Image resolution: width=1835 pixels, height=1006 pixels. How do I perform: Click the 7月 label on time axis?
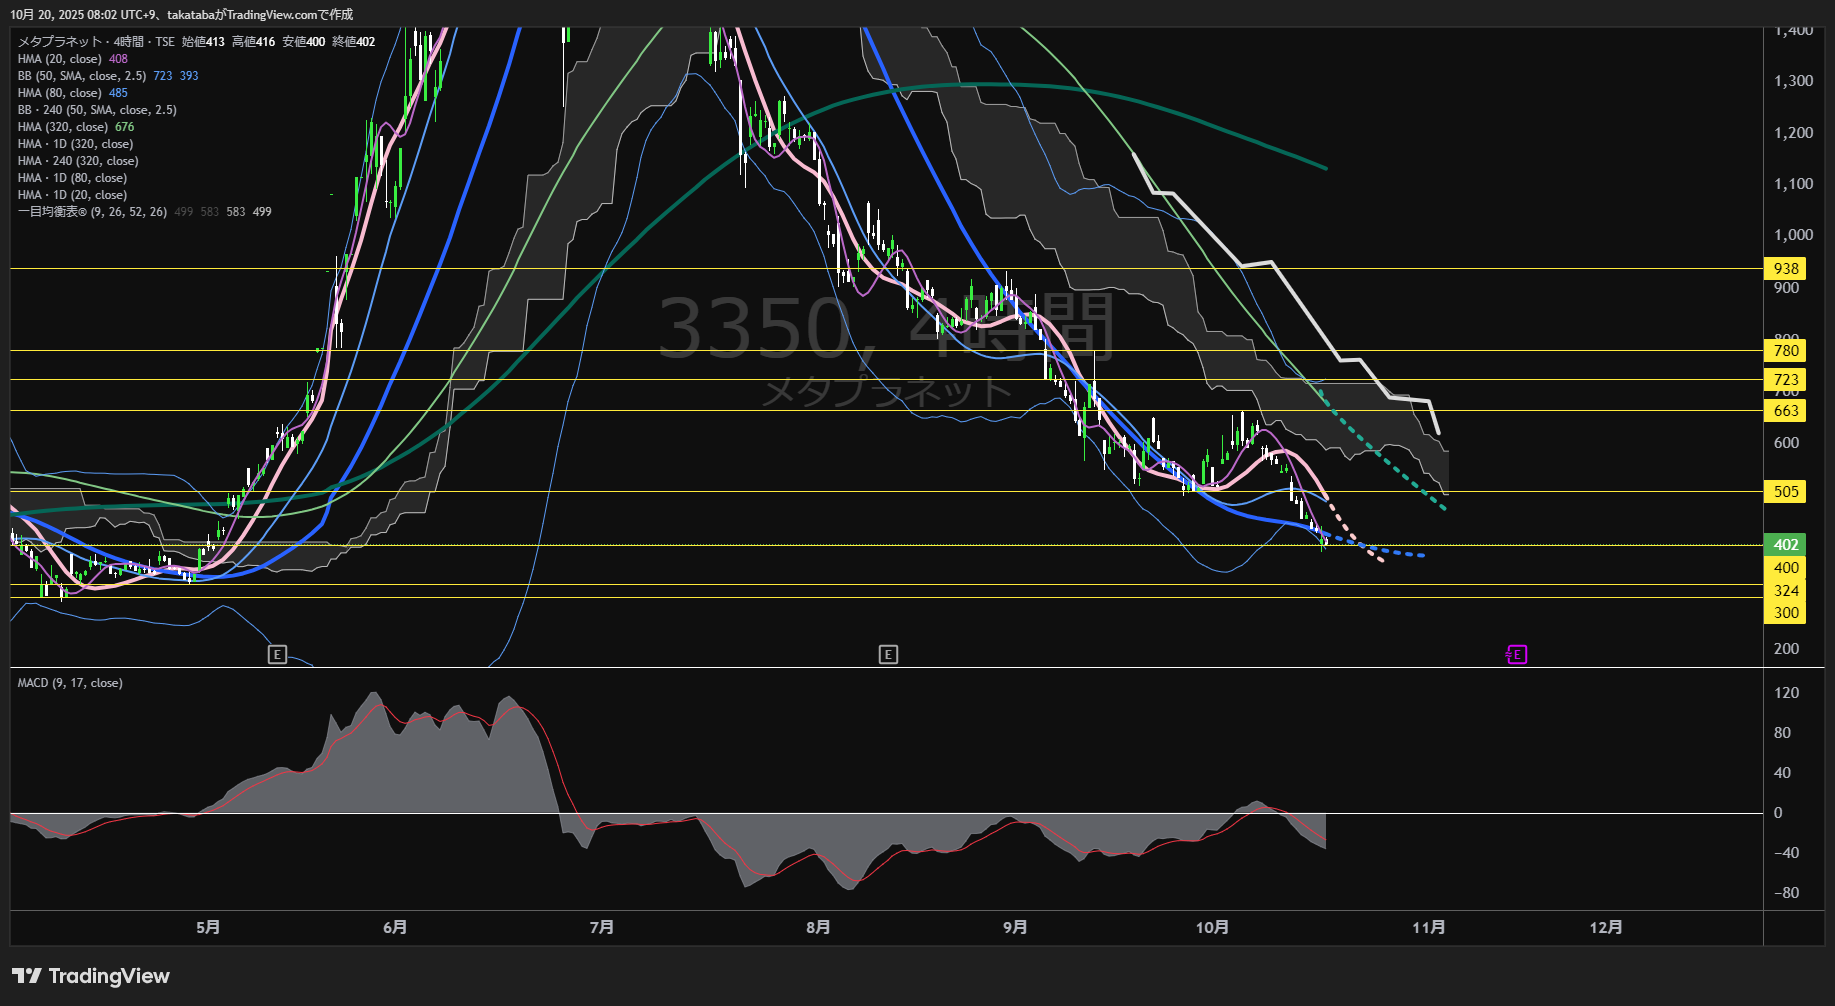click(601, 928)
